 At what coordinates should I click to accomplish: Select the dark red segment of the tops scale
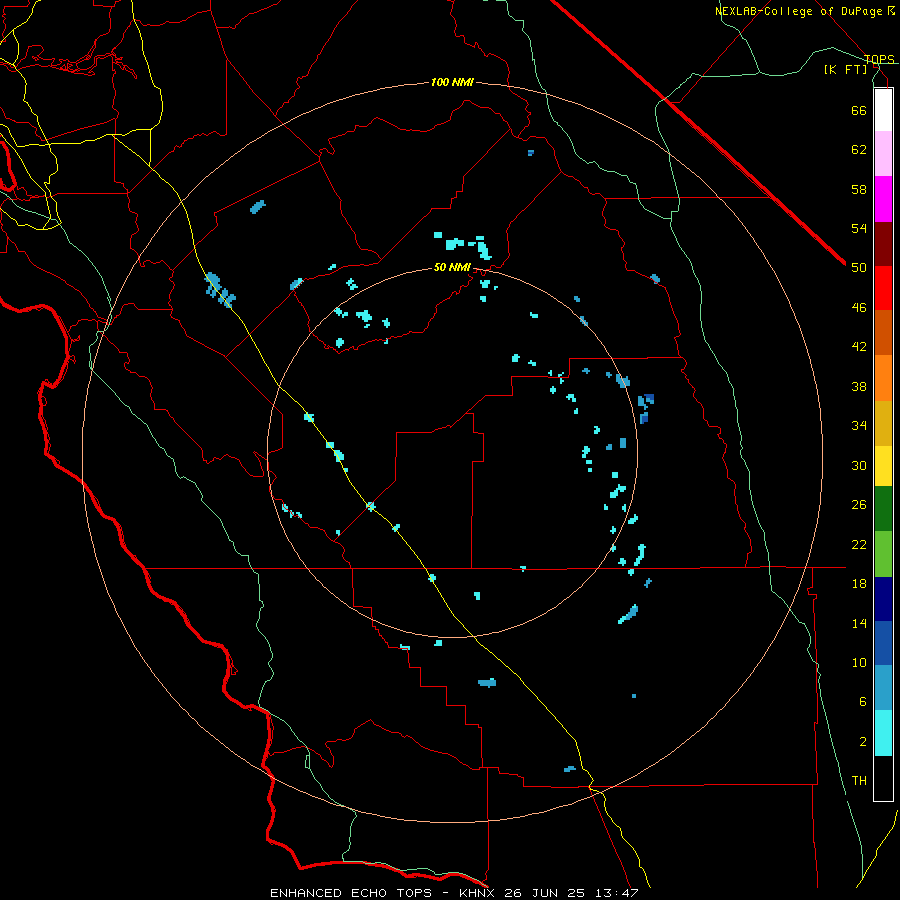point(883,243)
